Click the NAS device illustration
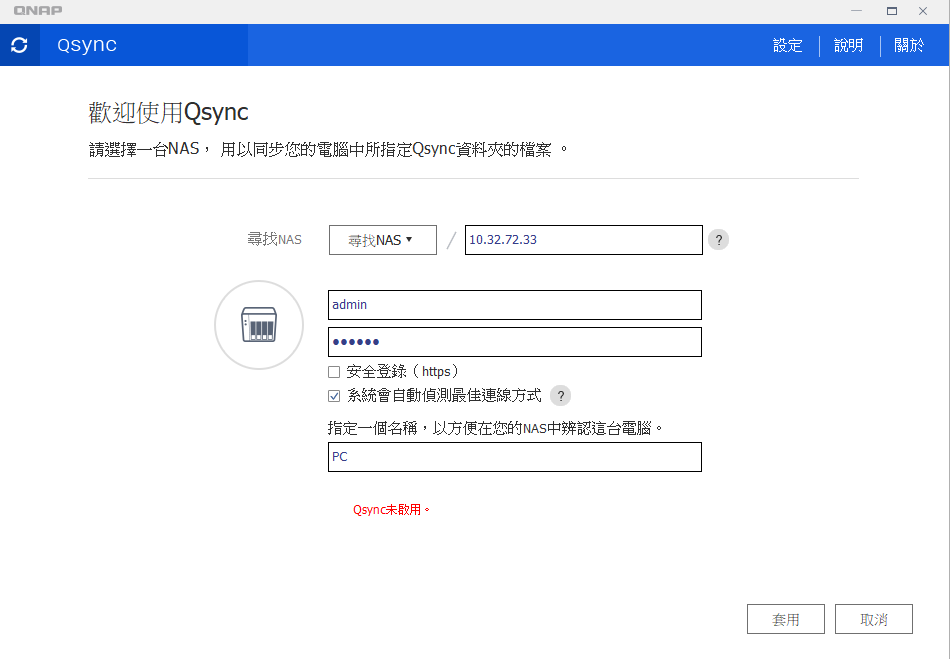 tap(258, 324)
